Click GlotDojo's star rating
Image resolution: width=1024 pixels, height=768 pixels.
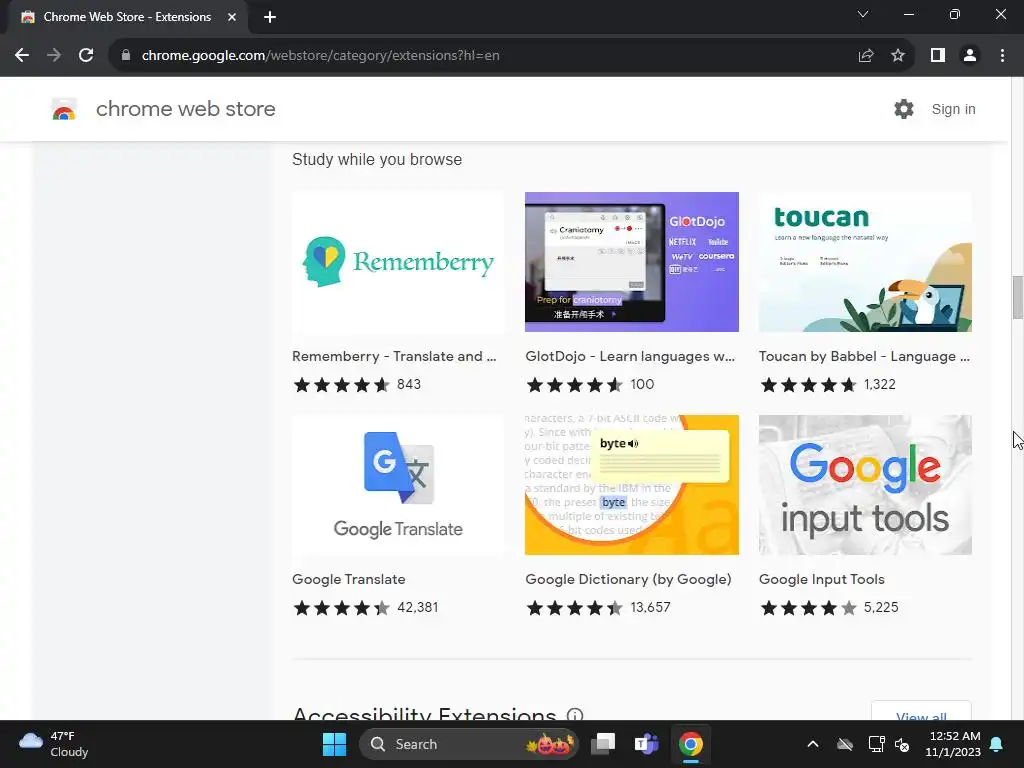[x=575, y=385]
